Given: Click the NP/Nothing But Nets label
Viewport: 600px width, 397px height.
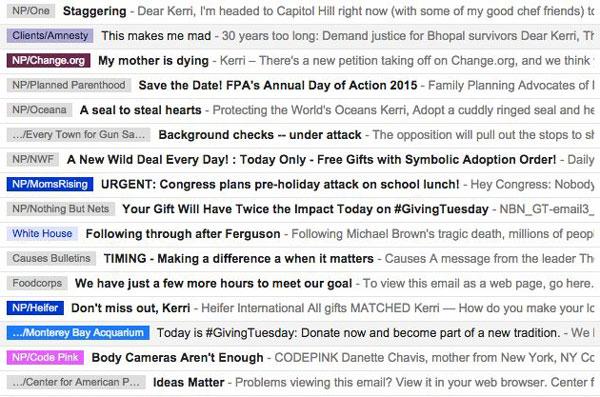Looking at the screenshot, I should 60,209.
